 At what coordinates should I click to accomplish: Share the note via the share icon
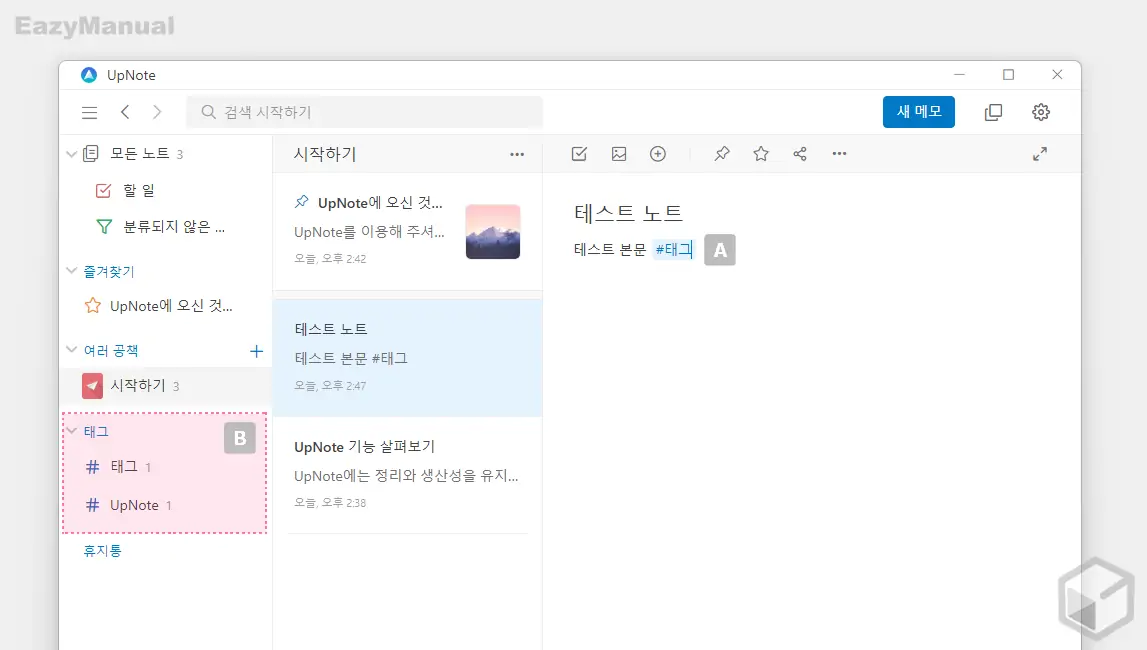tap(800, 154)
